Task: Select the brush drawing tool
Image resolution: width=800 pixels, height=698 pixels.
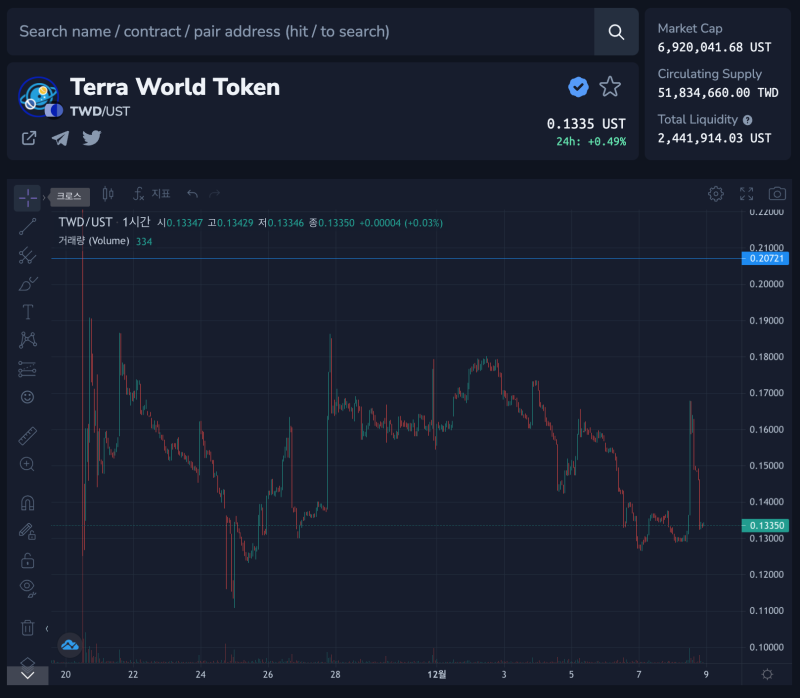Action: (28, 284)
